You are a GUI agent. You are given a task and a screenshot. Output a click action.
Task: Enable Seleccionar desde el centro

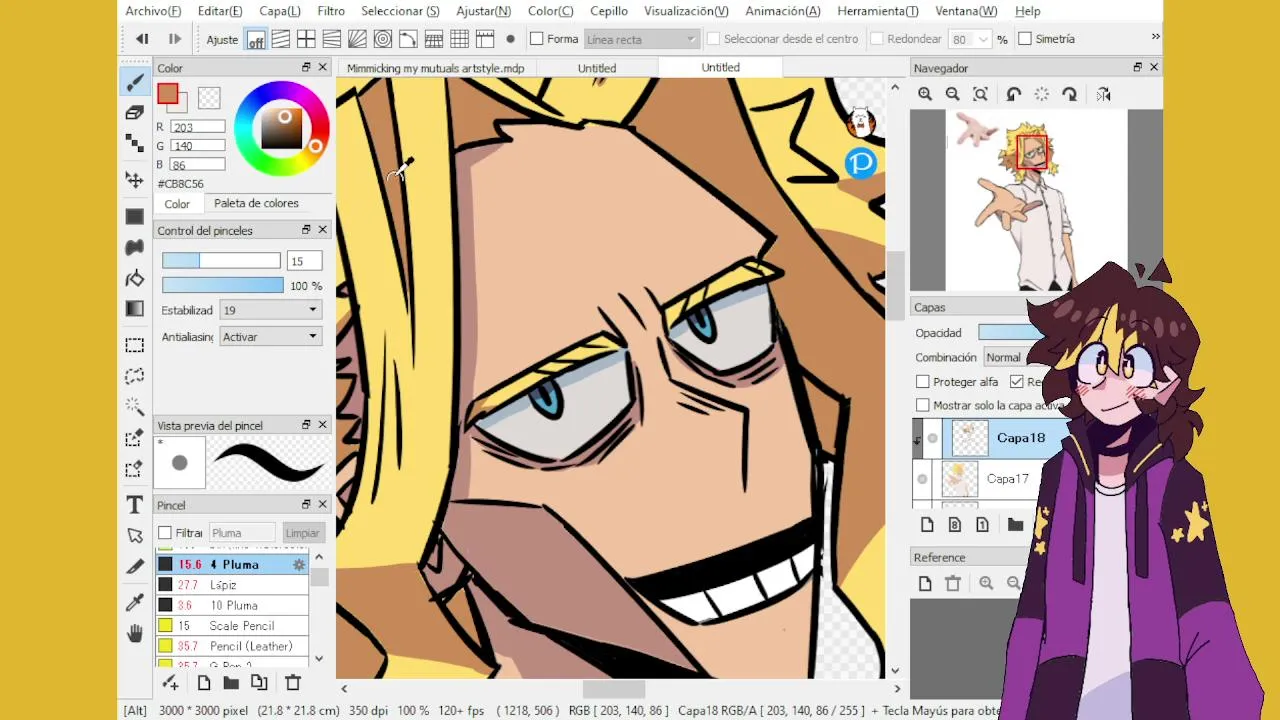tap(713, 39)
